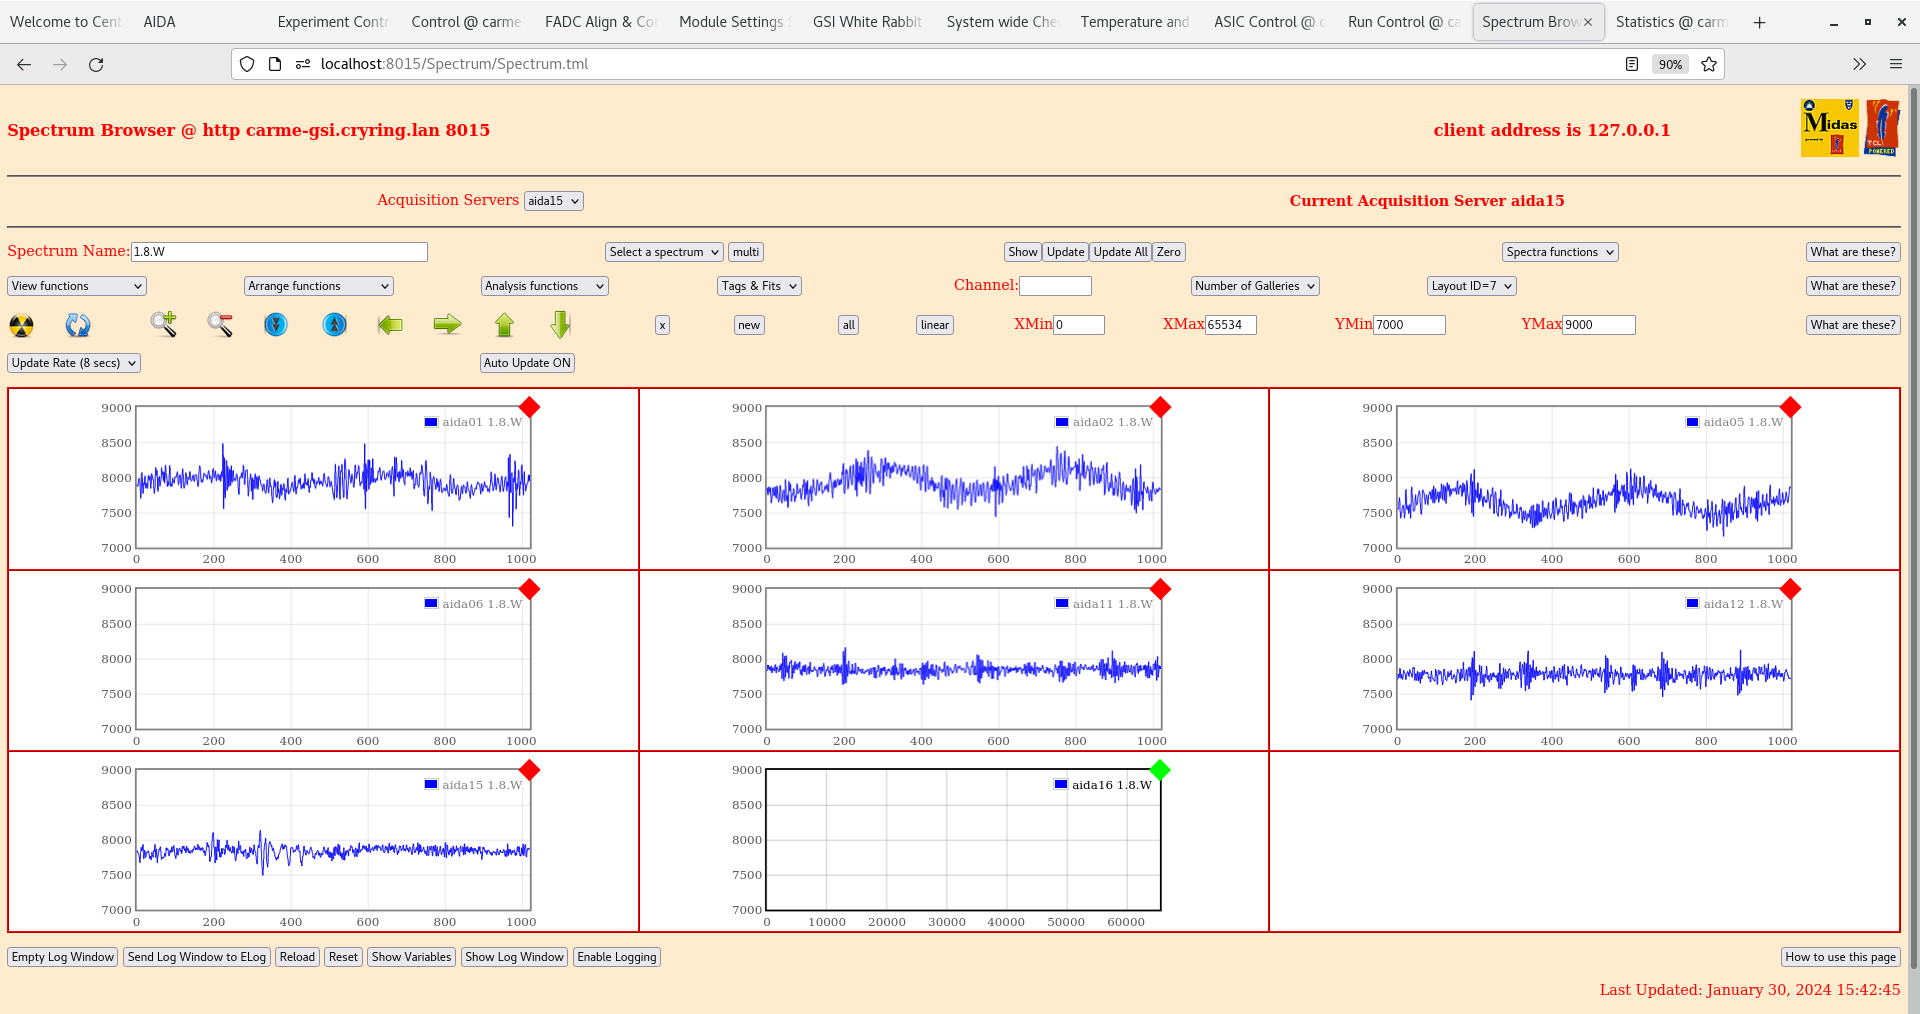Select the zoom-in magnifier icon

pyautogui.click(x=164, y=325)
